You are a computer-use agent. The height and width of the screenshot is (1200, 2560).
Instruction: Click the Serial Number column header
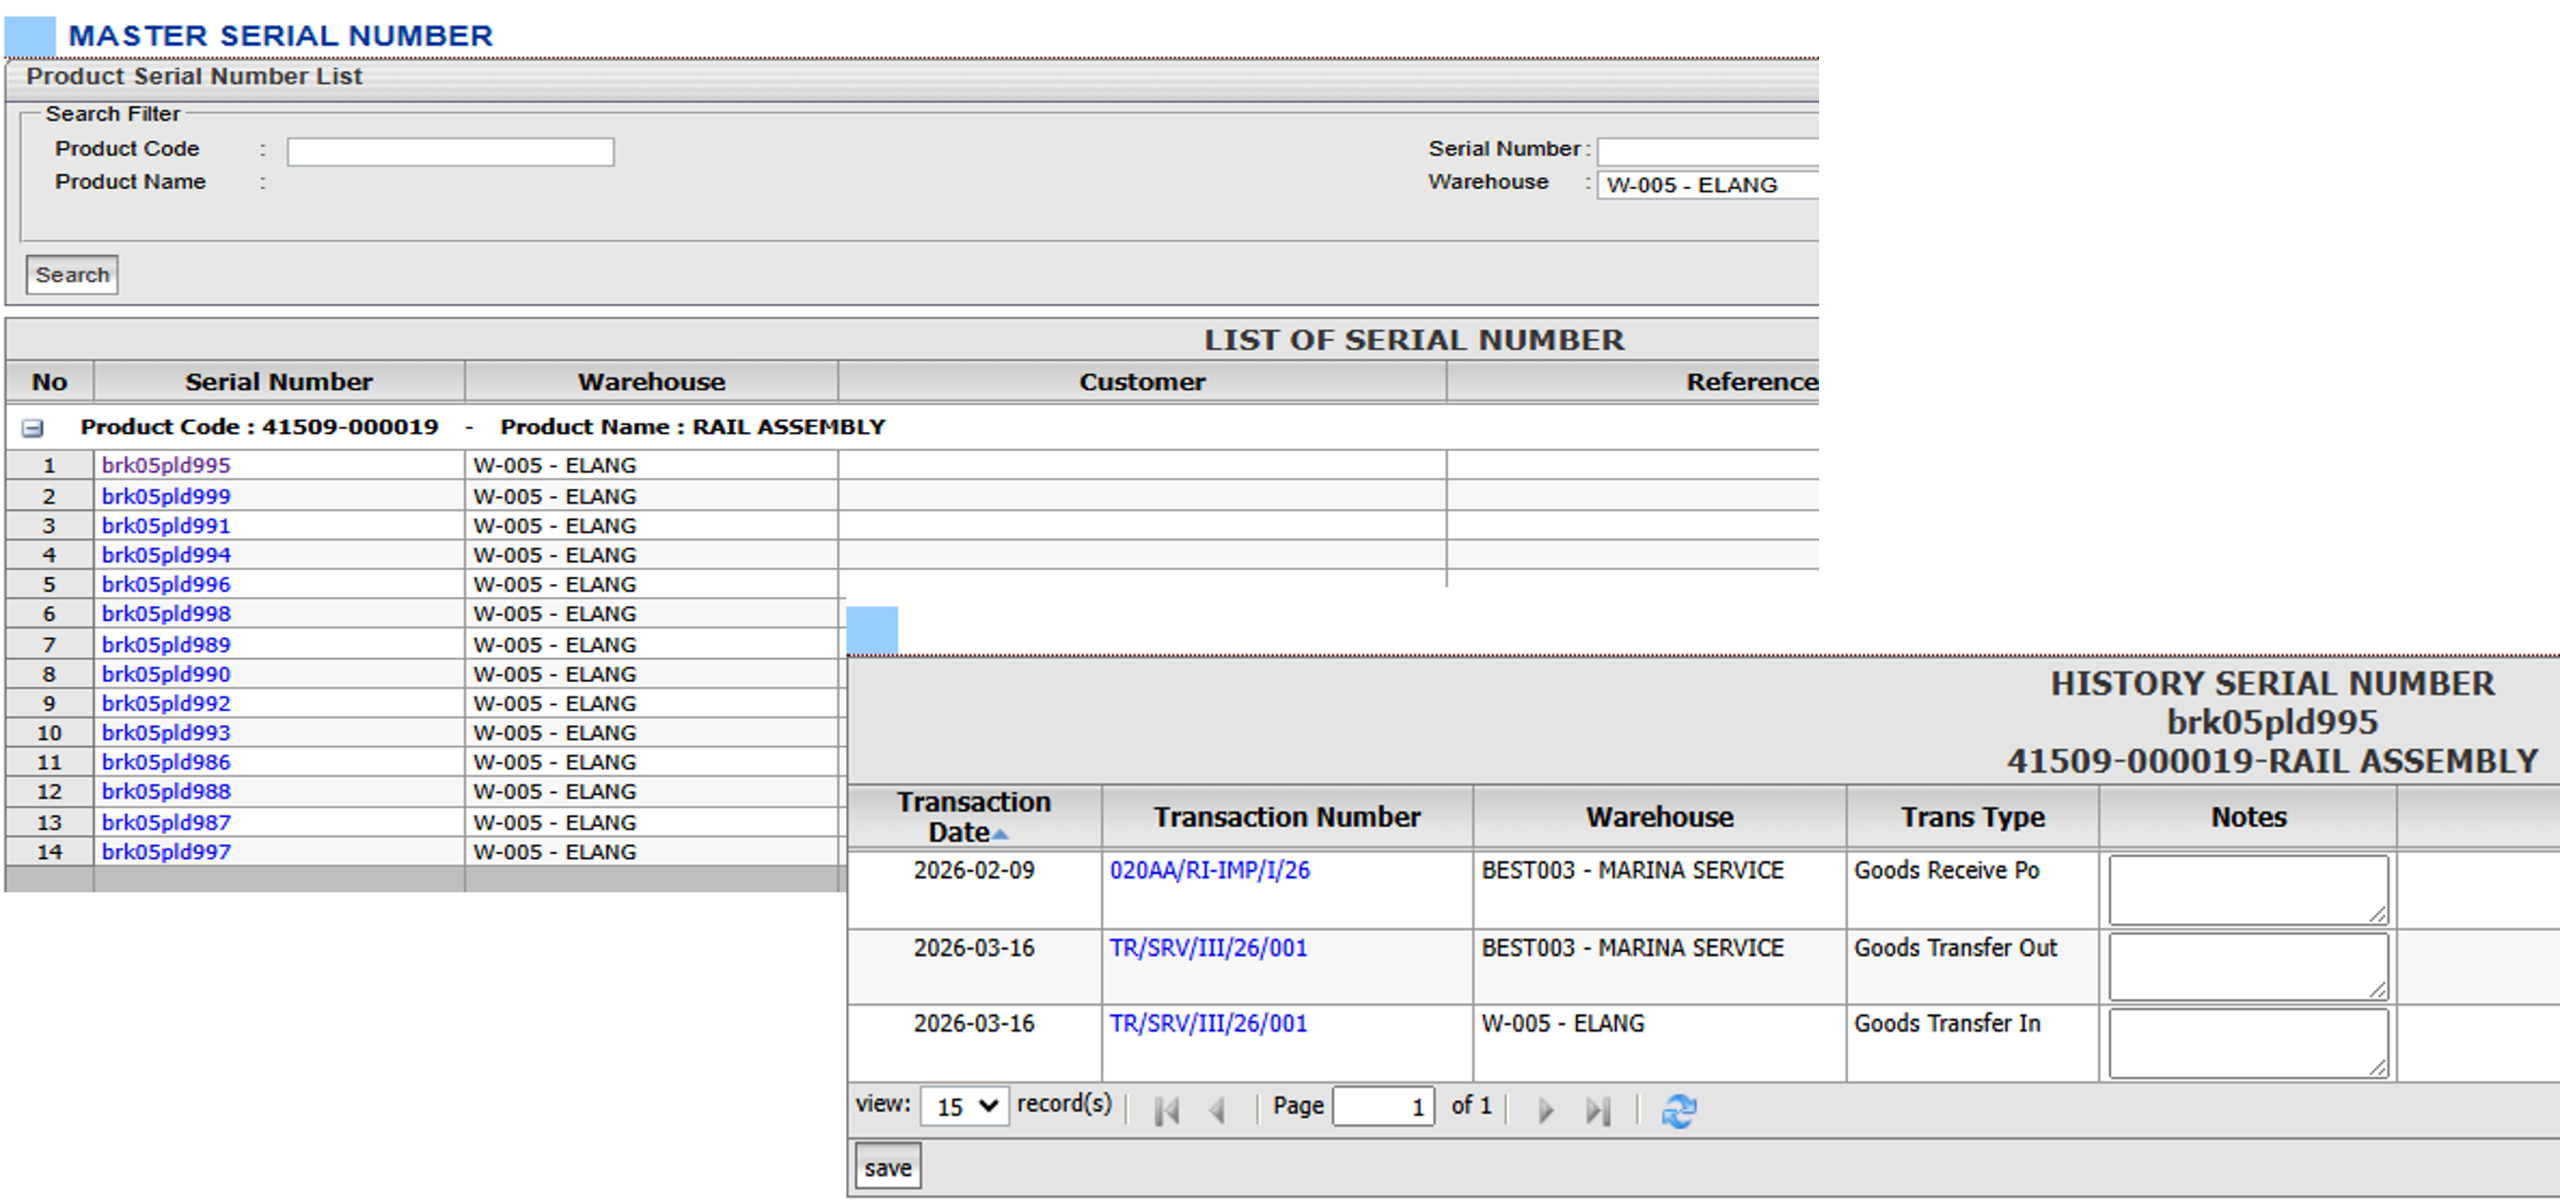point(279,382)
